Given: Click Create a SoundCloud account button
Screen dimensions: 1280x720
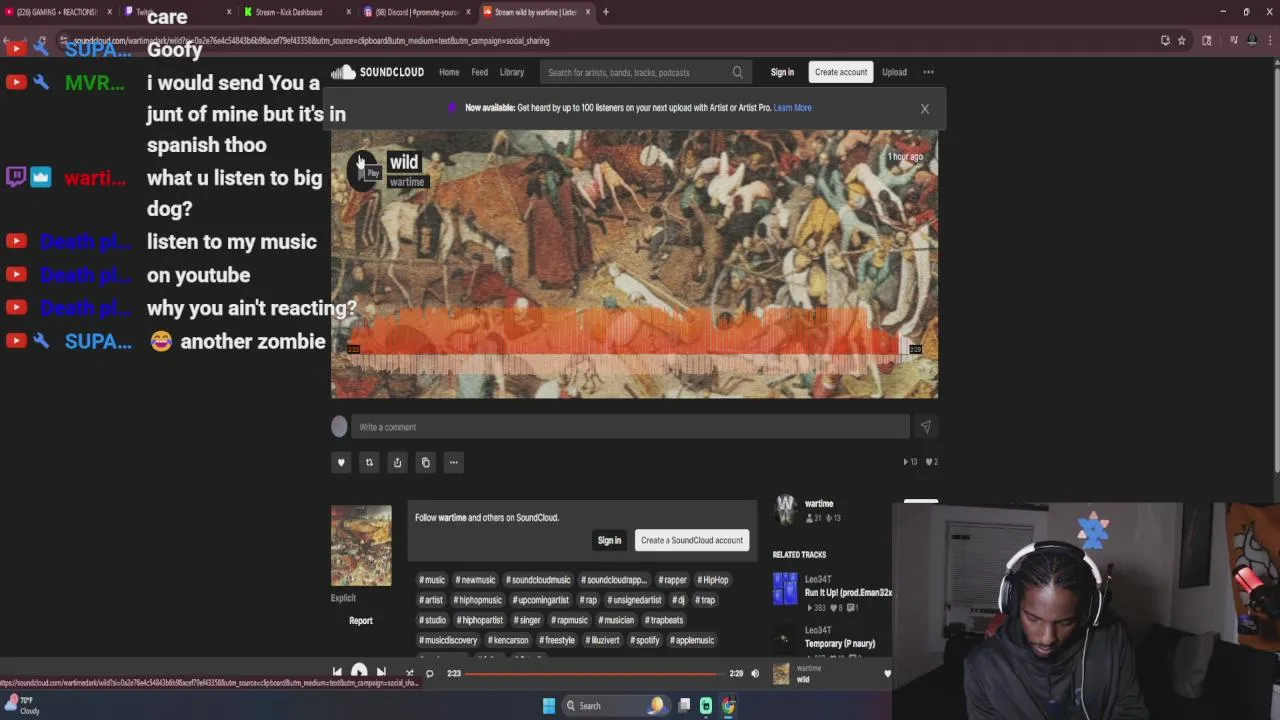Looking at the screenshot, I should coord(692,540).
